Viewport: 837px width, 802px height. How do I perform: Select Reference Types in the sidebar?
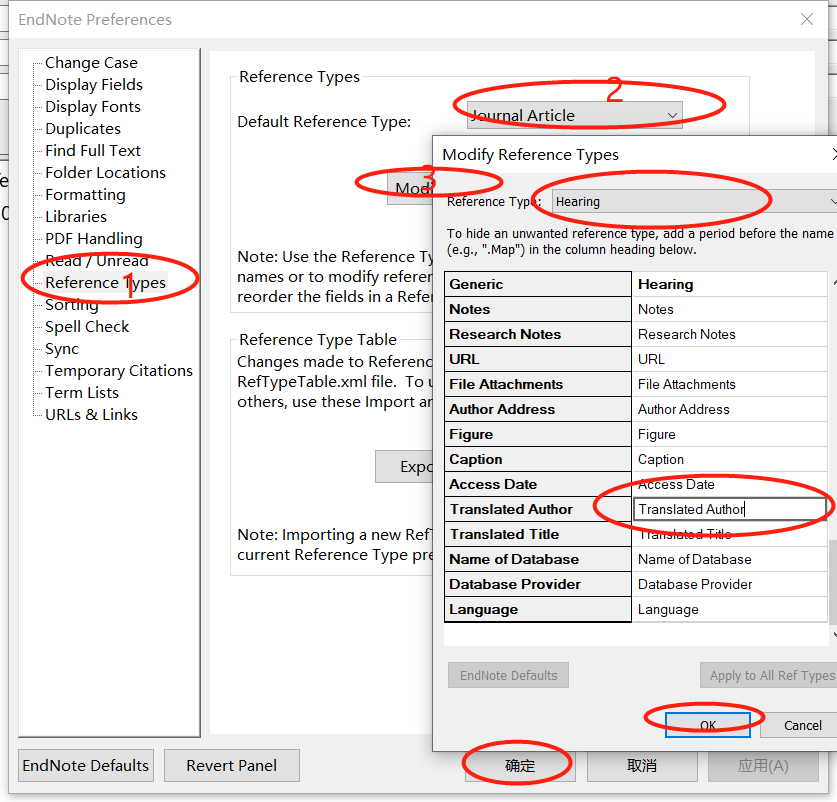pyautogui.click(x=104, y=282)
